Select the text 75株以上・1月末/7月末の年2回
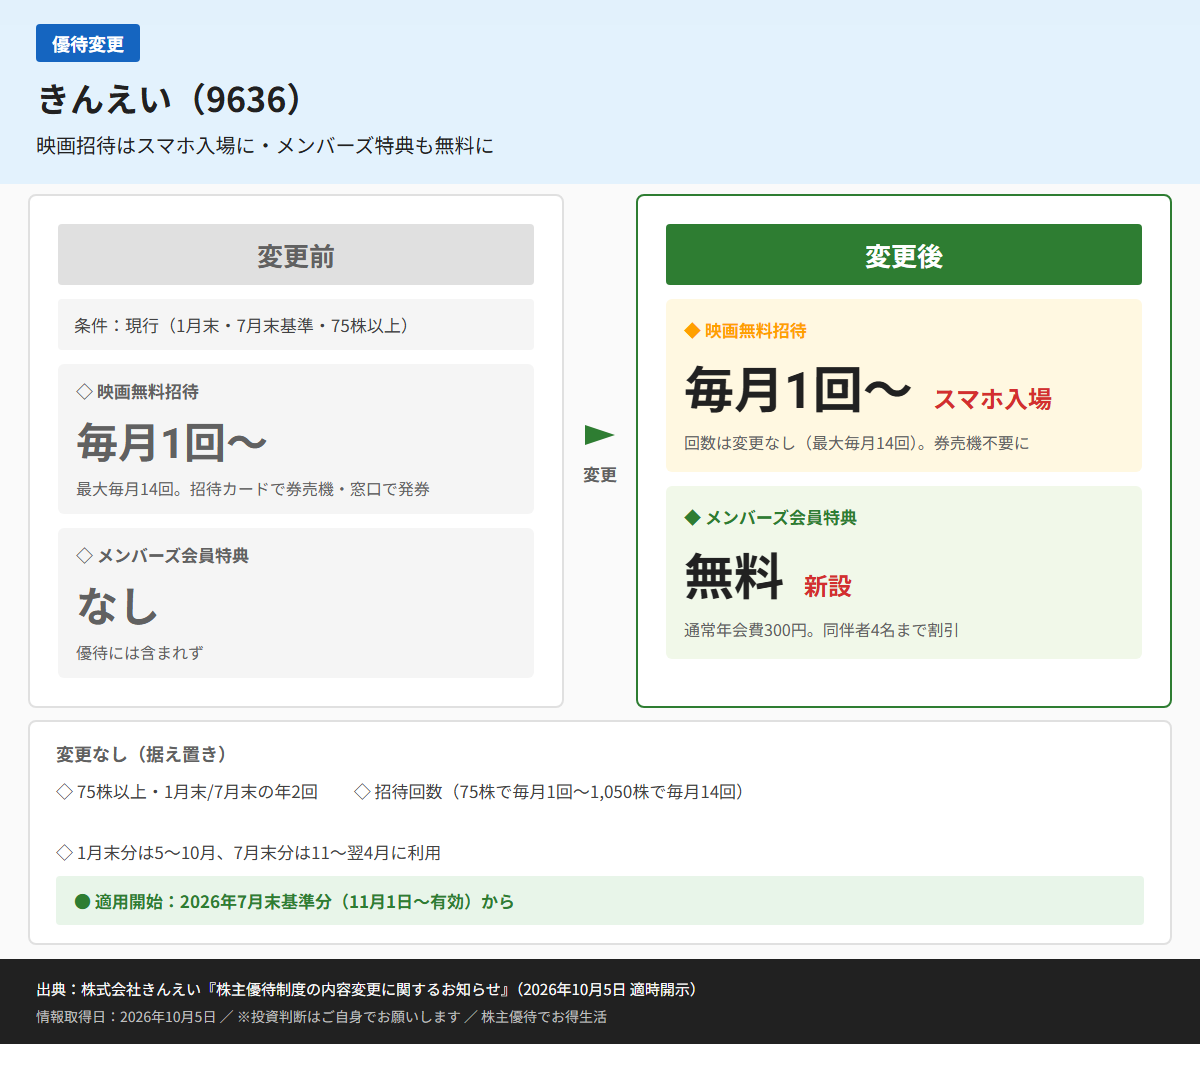The image size is (1200, 1068). tap(197, 792)
